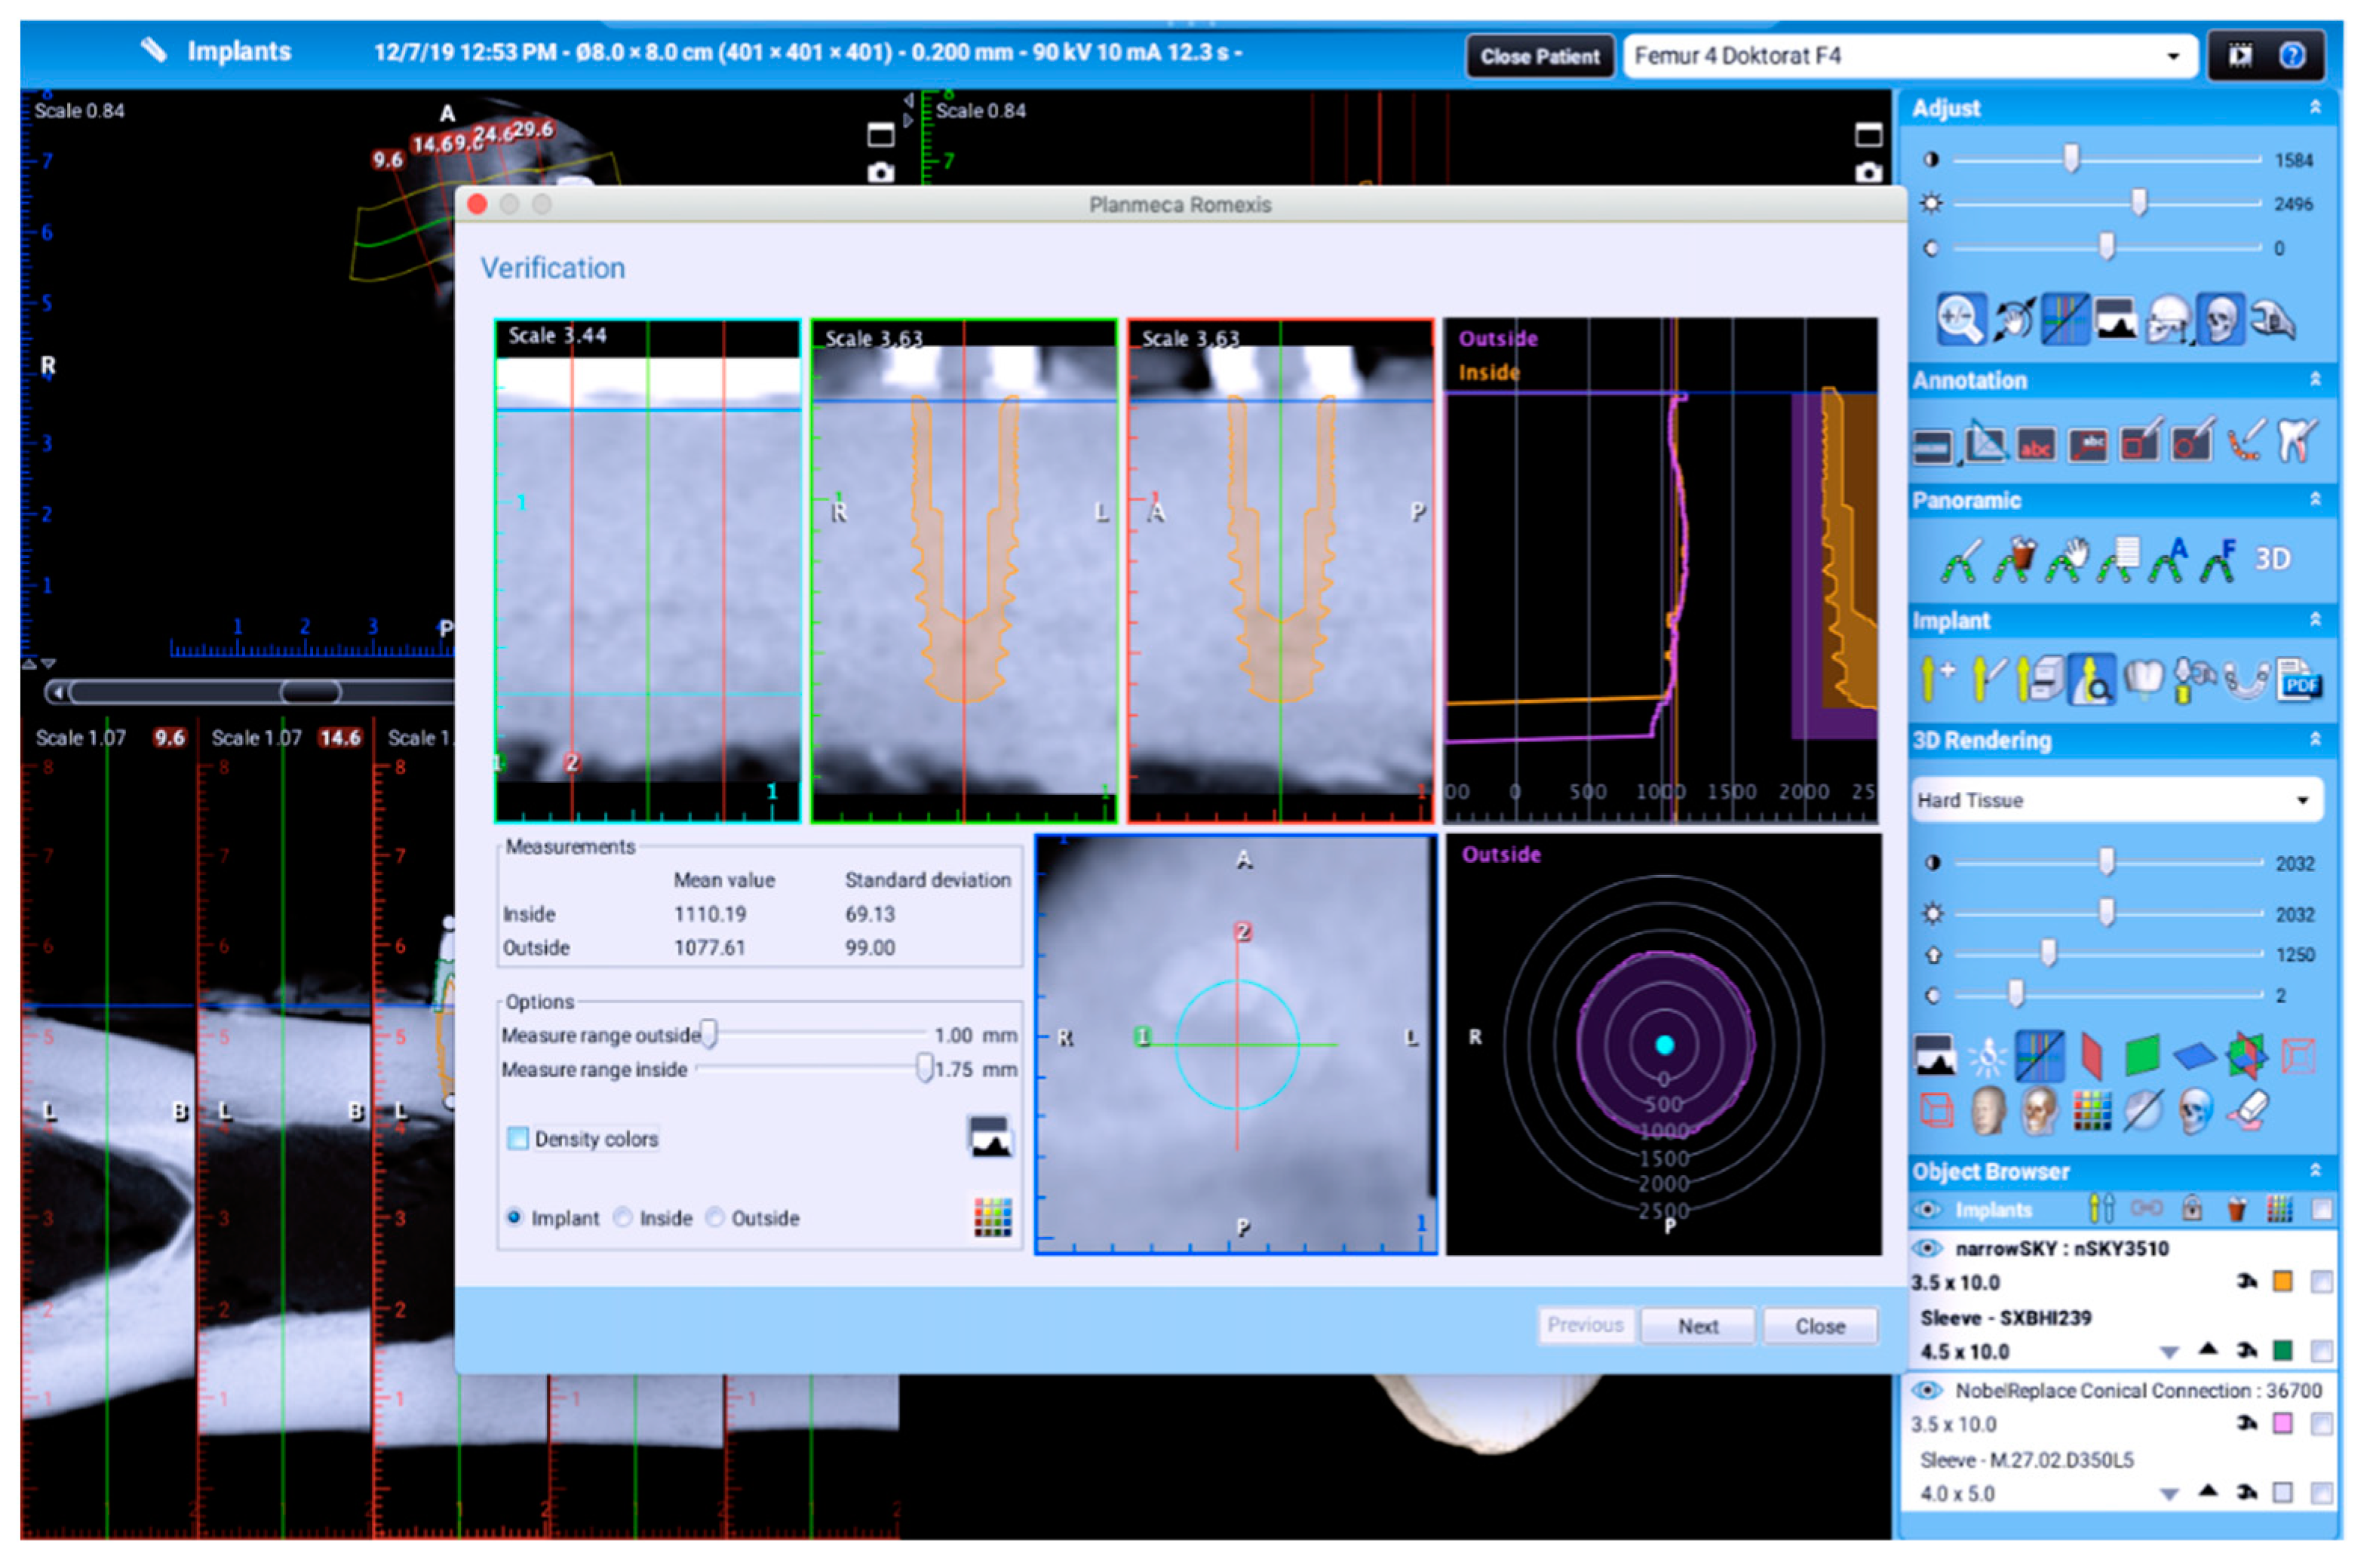Select the Implant radio button
Viewport: 2364px width, 1568px height.
pyautogui.click(x=514, y=1217)
